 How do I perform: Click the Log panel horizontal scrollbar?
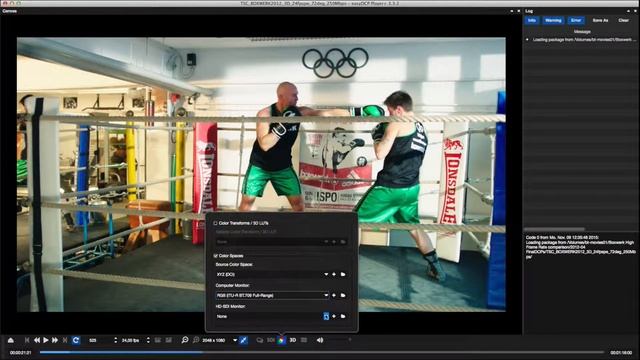coord(554,229)
